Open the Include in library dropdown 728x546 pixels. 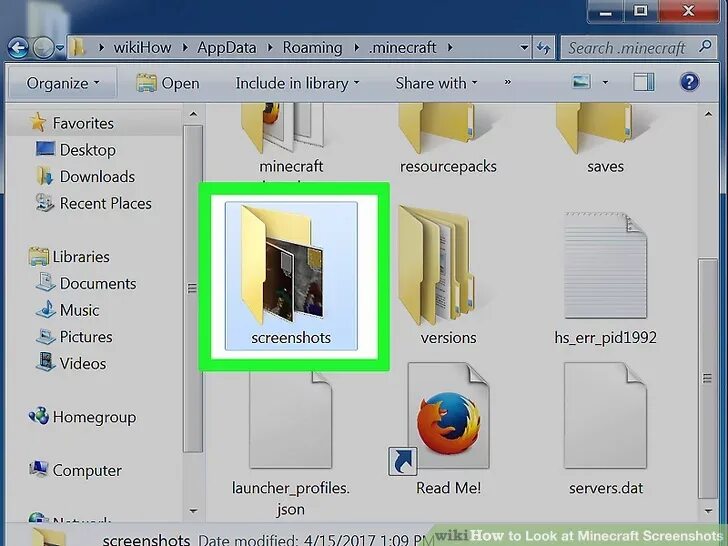coord(298,83)
